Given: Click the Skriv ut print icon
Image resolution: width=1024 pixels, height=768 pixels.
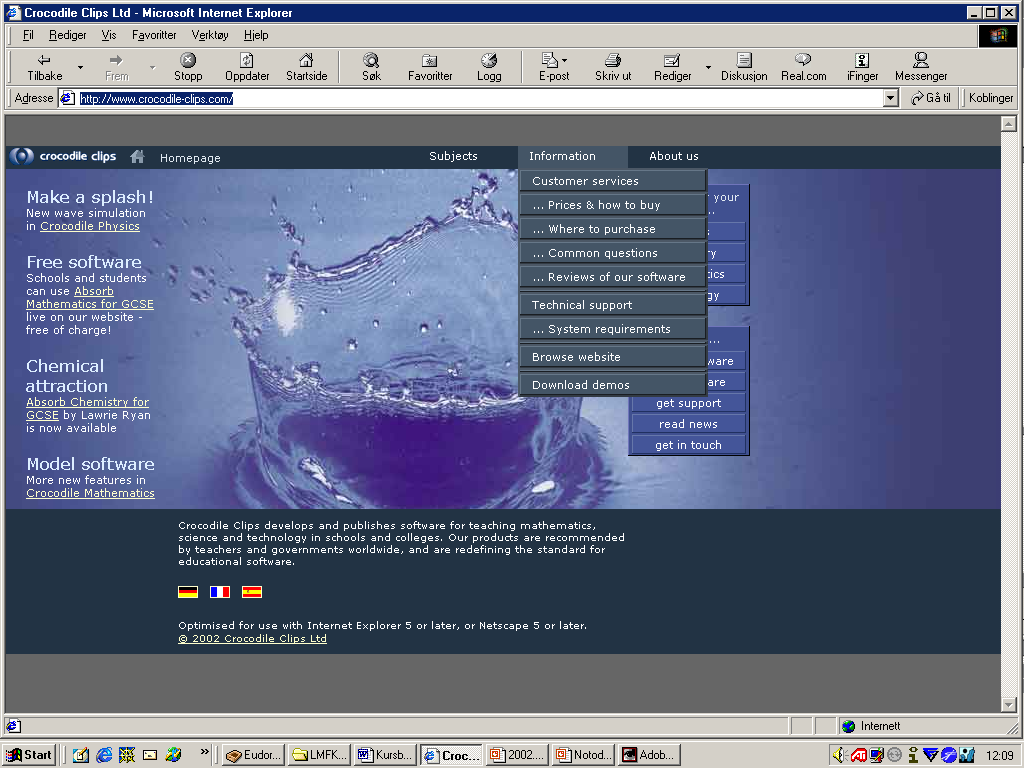Looking at the screenshot, I should pos(613,61).
